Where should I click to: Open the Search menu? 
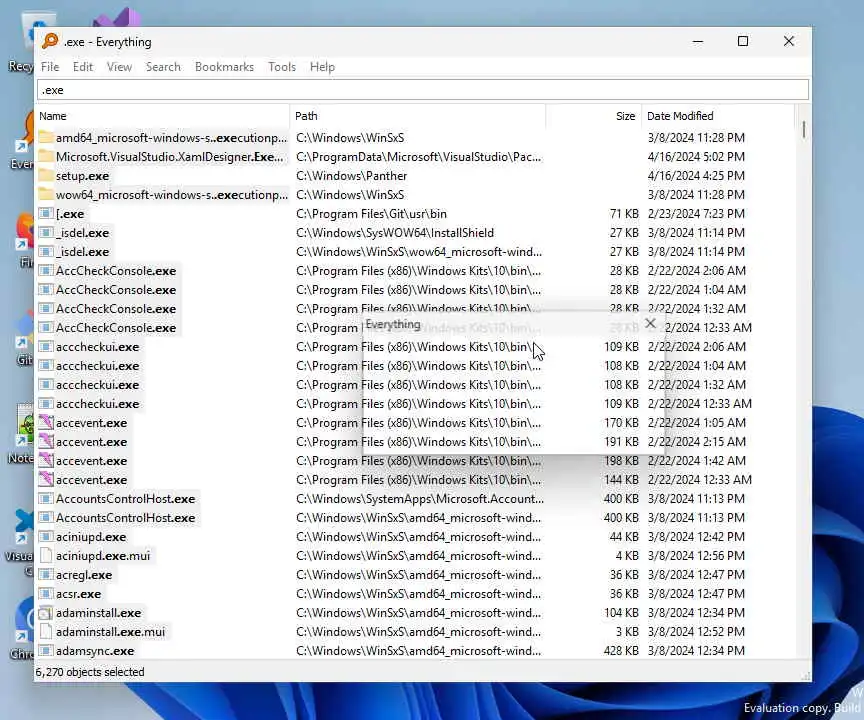(x=163, y=67)
